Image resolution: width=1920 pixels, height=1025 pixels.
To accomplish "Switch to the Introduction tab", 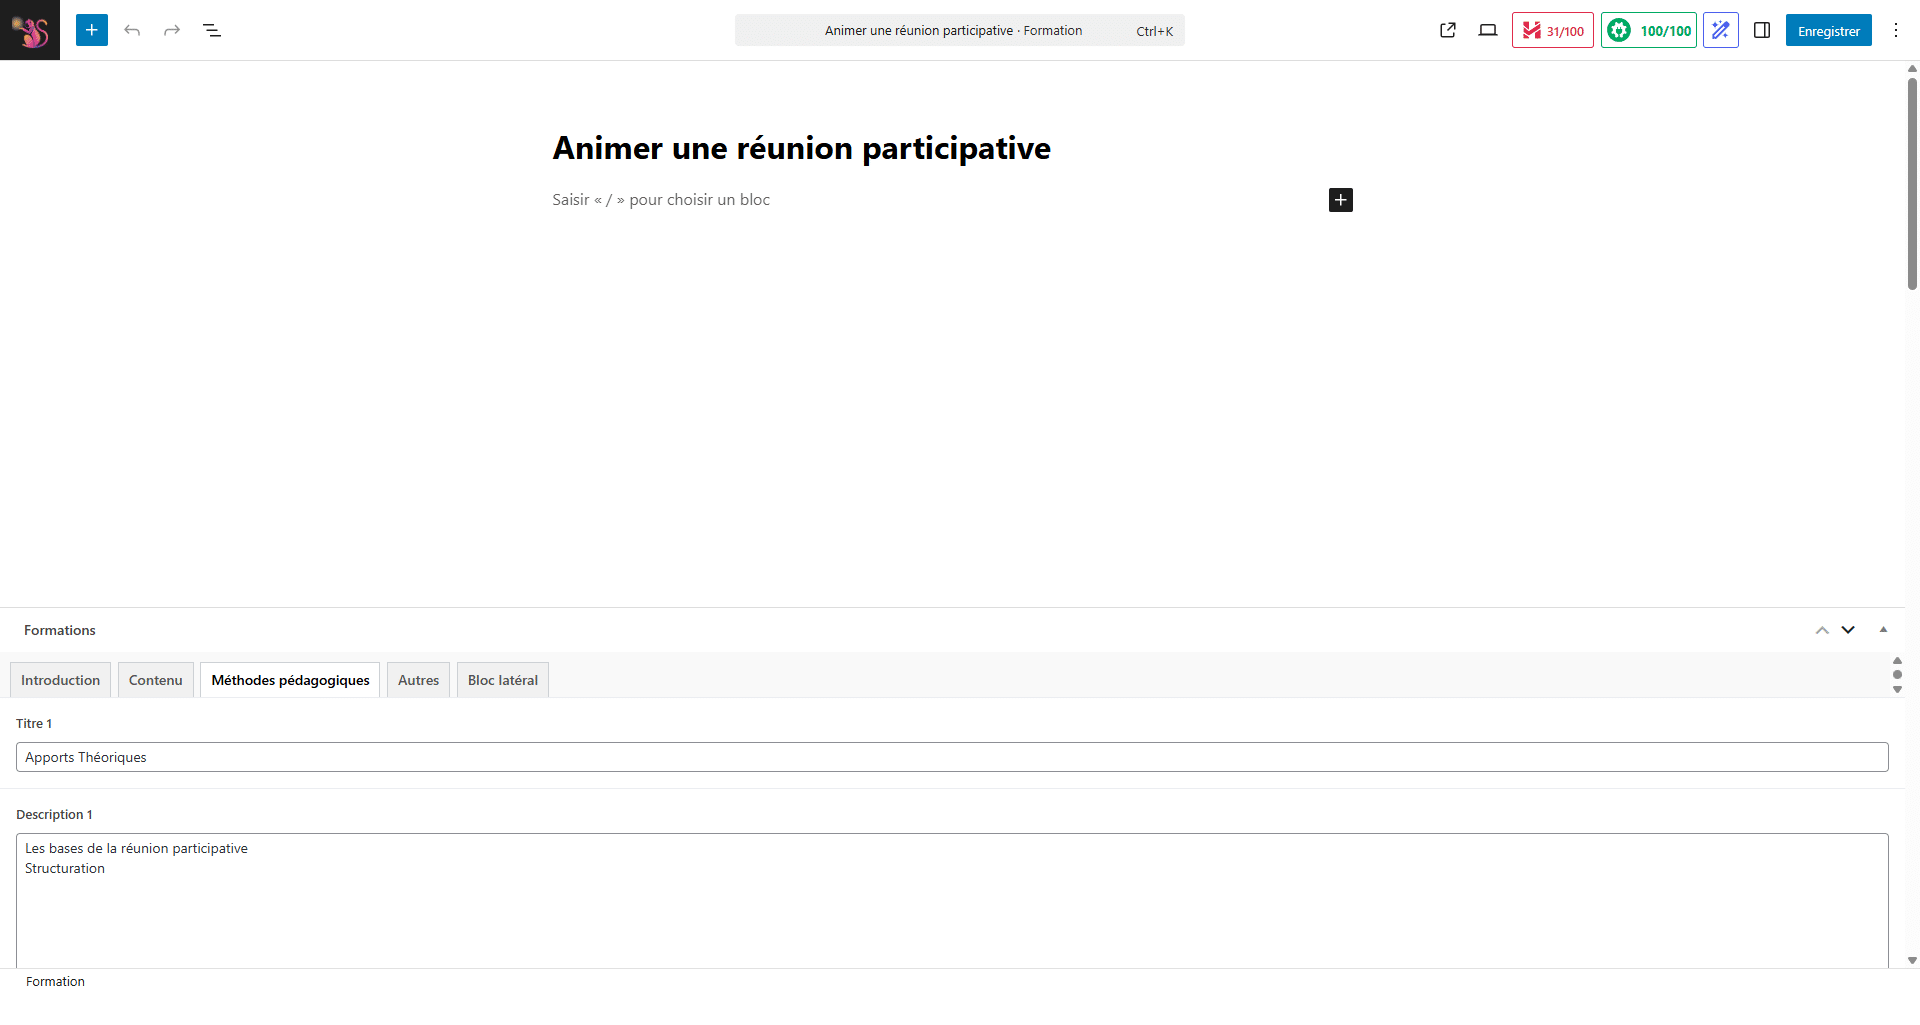I will [x=60, y=680].
